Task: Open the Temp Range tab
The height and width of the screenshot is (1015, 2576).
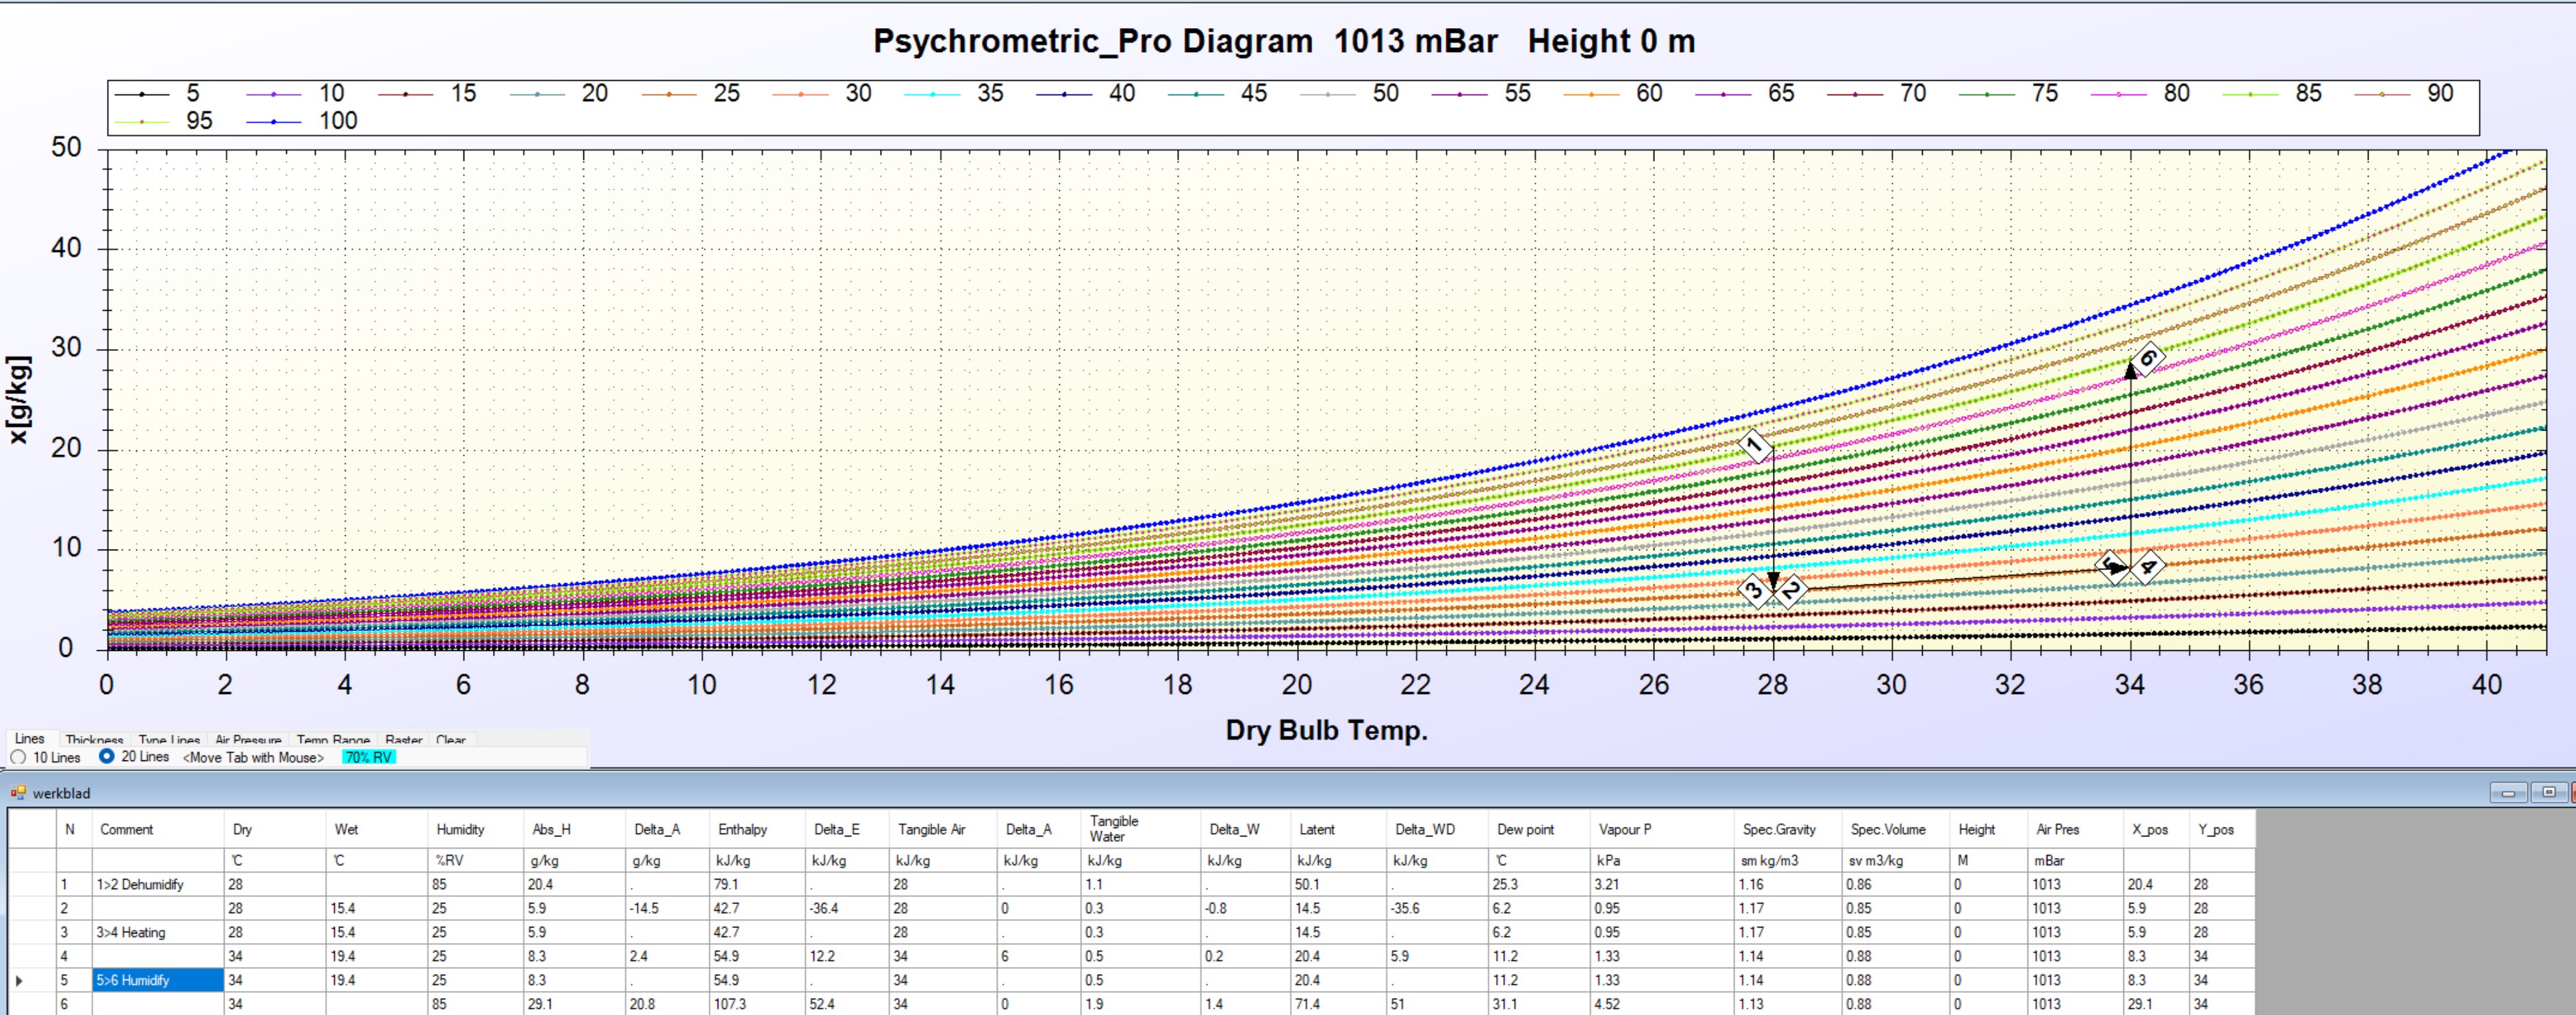Action: coord(333,741)
